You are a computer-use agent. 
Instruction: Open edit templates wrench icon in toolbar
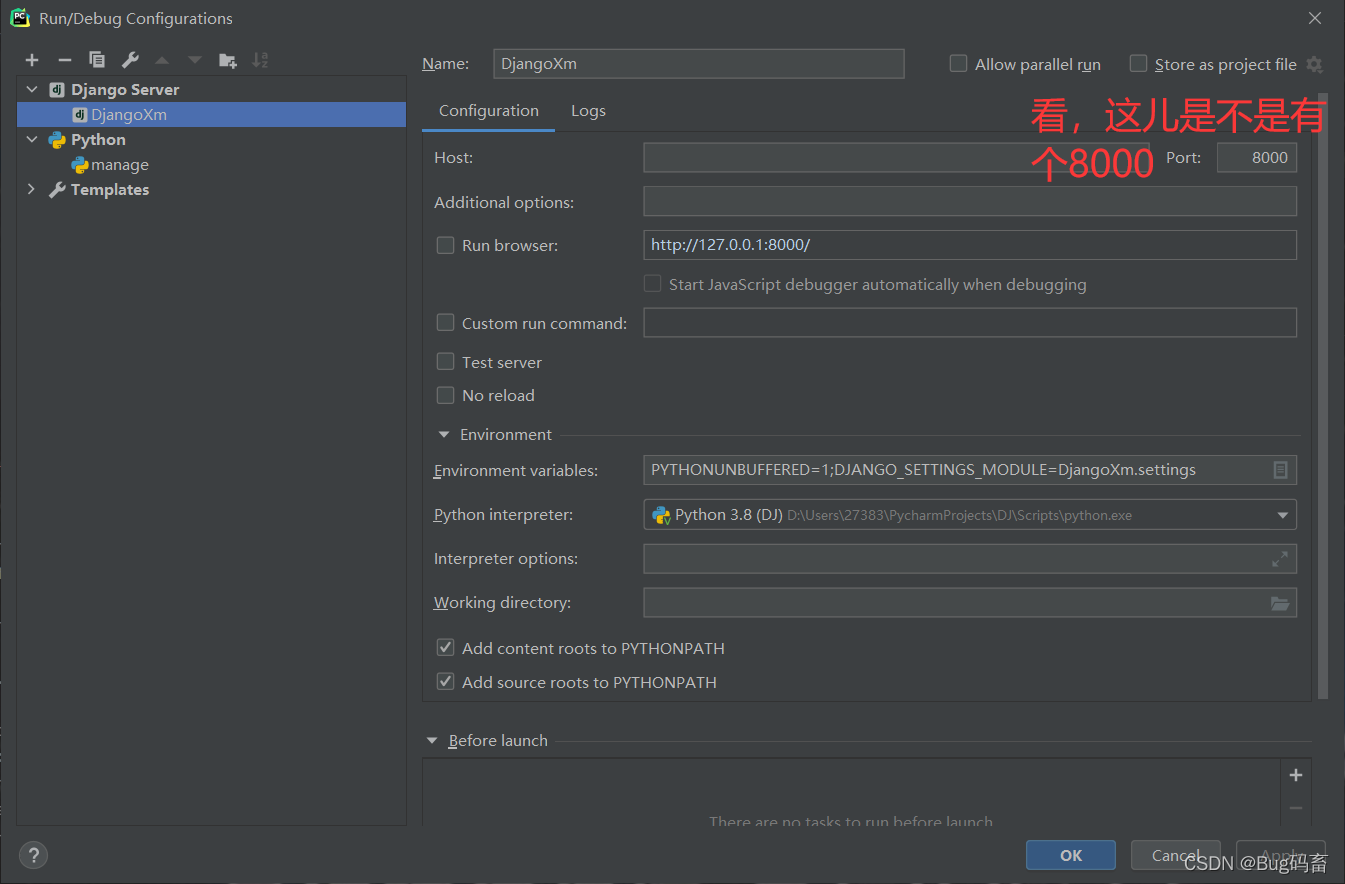[x=130, y=61]
